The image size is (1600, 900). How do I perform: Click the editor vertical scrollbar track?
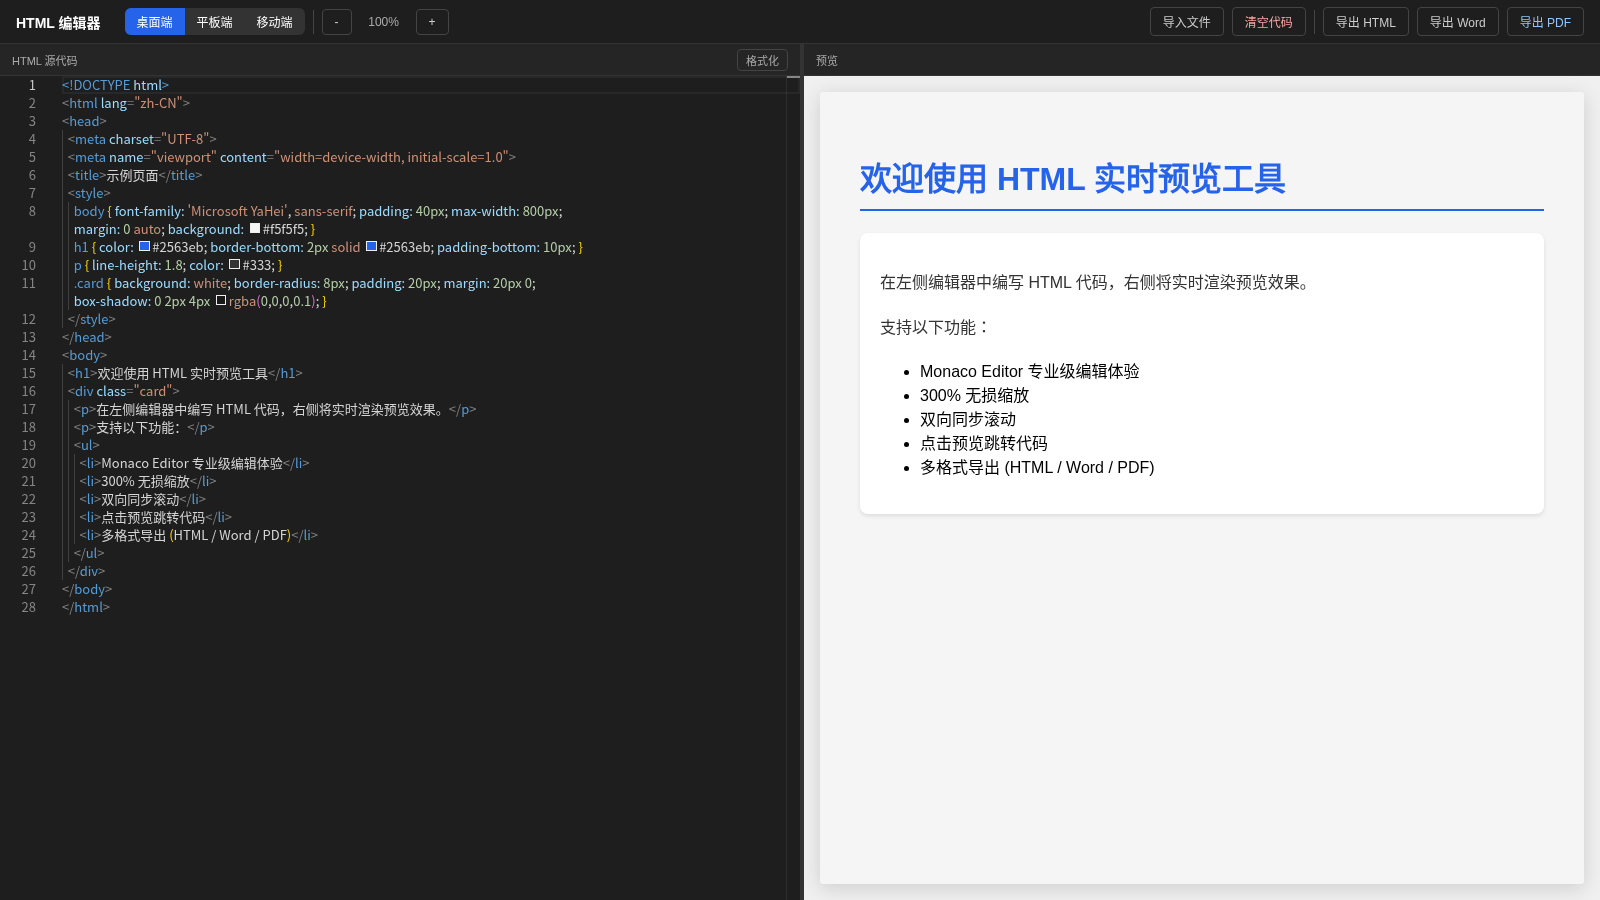tap(794, 488)
